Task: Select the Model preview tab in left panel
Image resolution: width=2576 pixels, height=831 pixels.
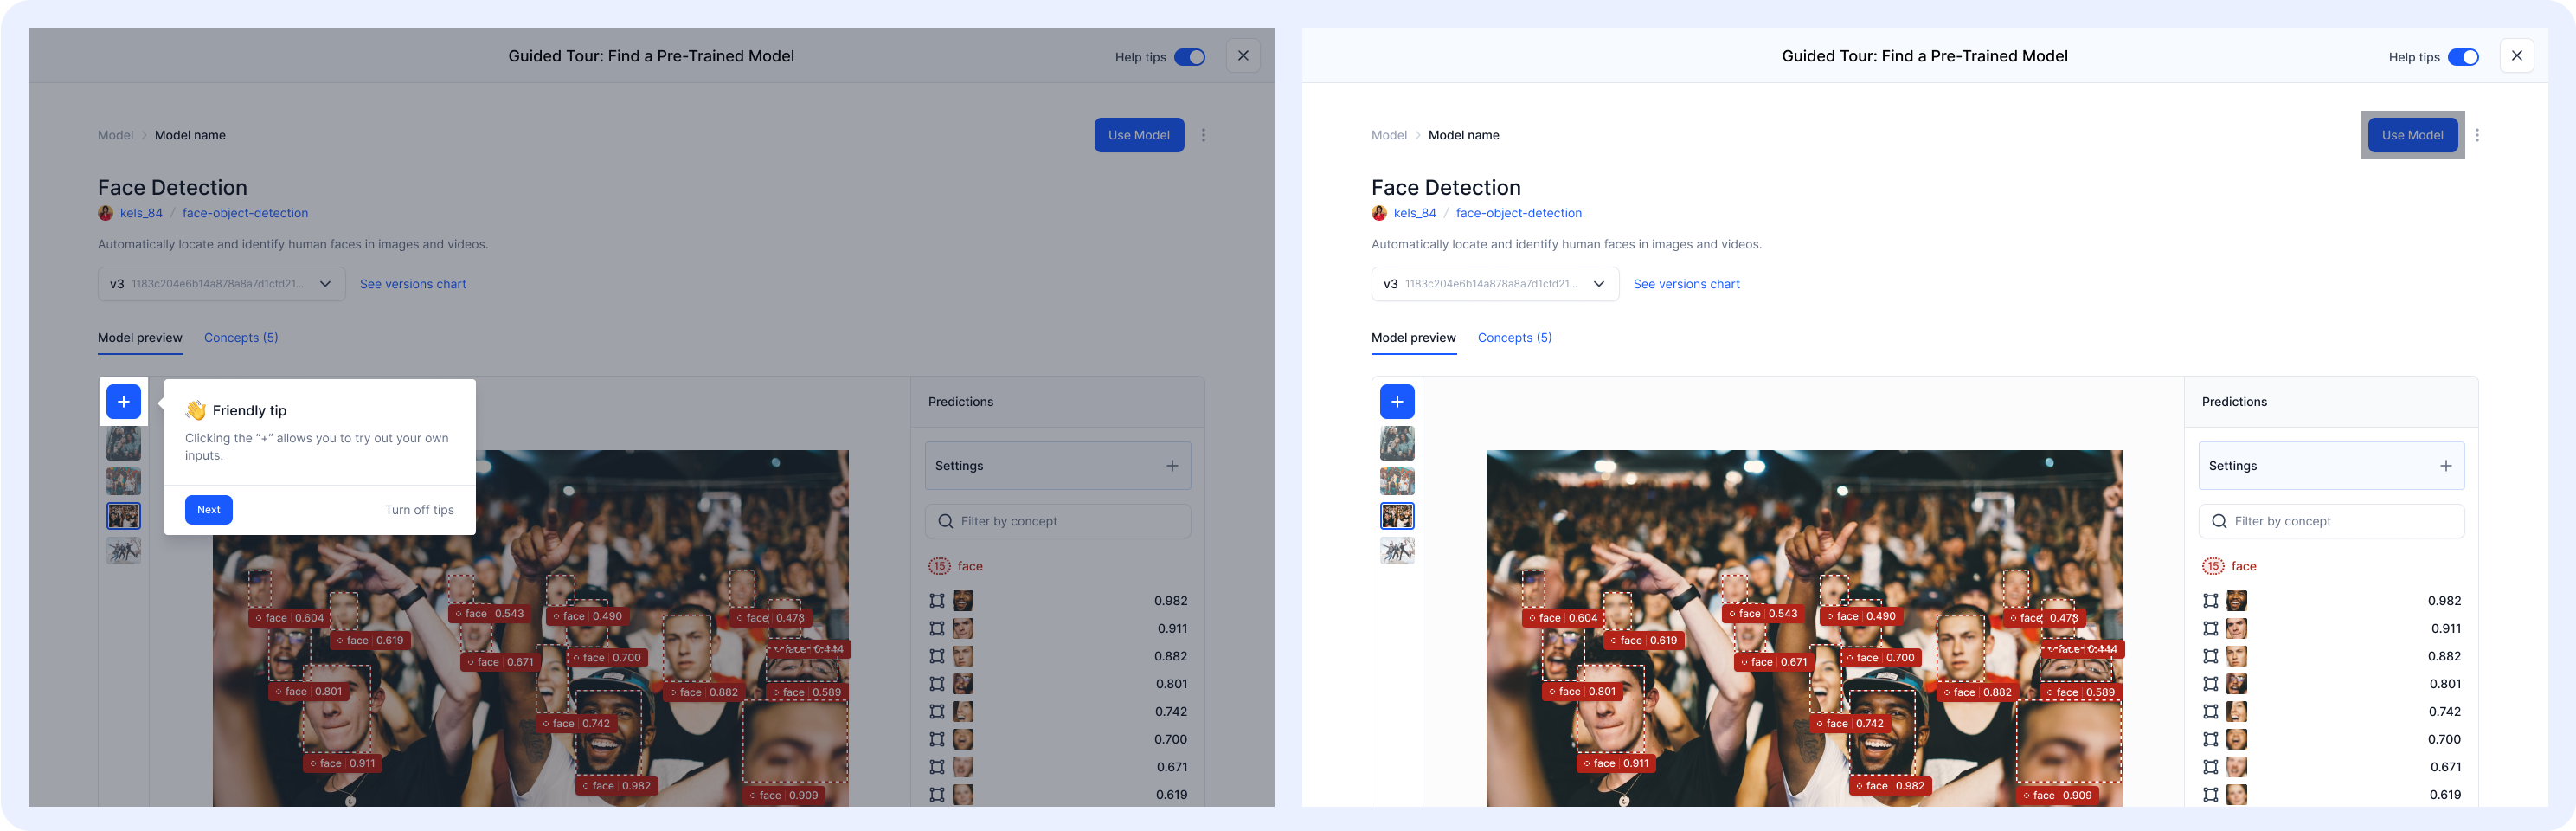Action: pyautogui.click(x=140, y=338)
